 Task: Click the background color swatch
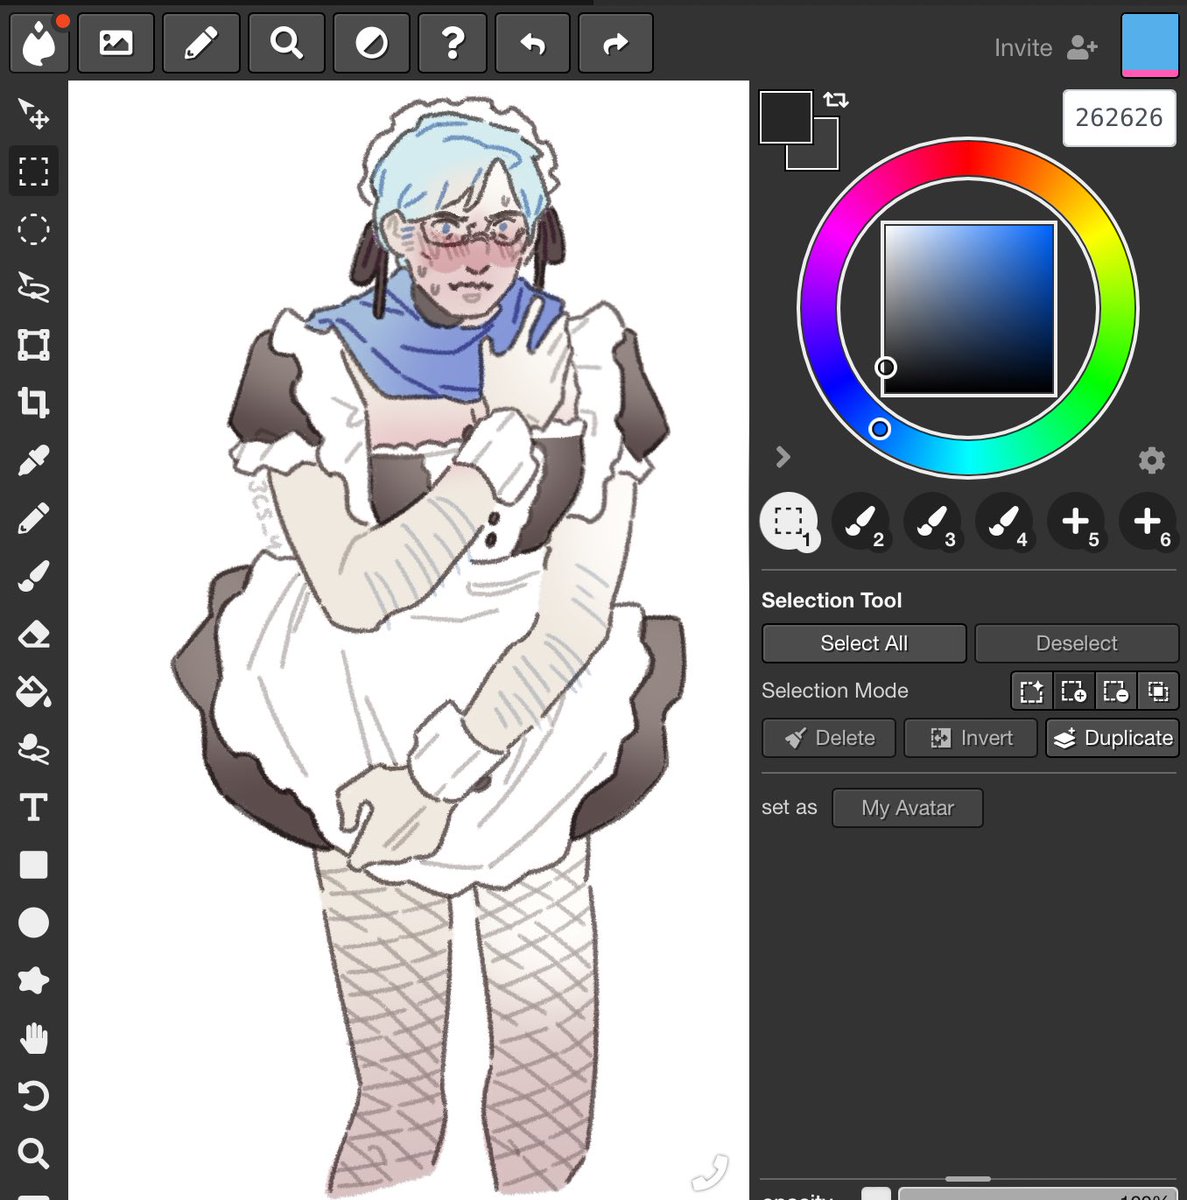click(824, 155)
